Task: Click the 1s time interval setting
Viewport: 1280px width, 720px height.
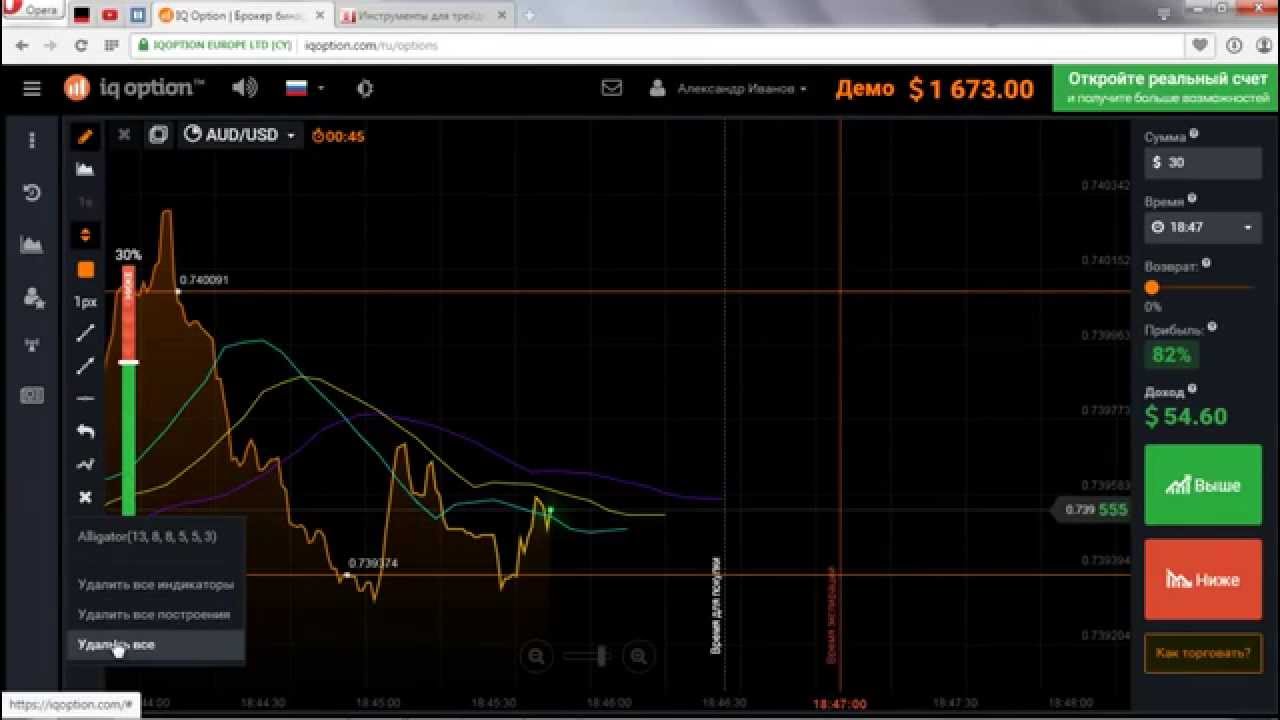Action: pyautogui.click(x=86, y=202)
